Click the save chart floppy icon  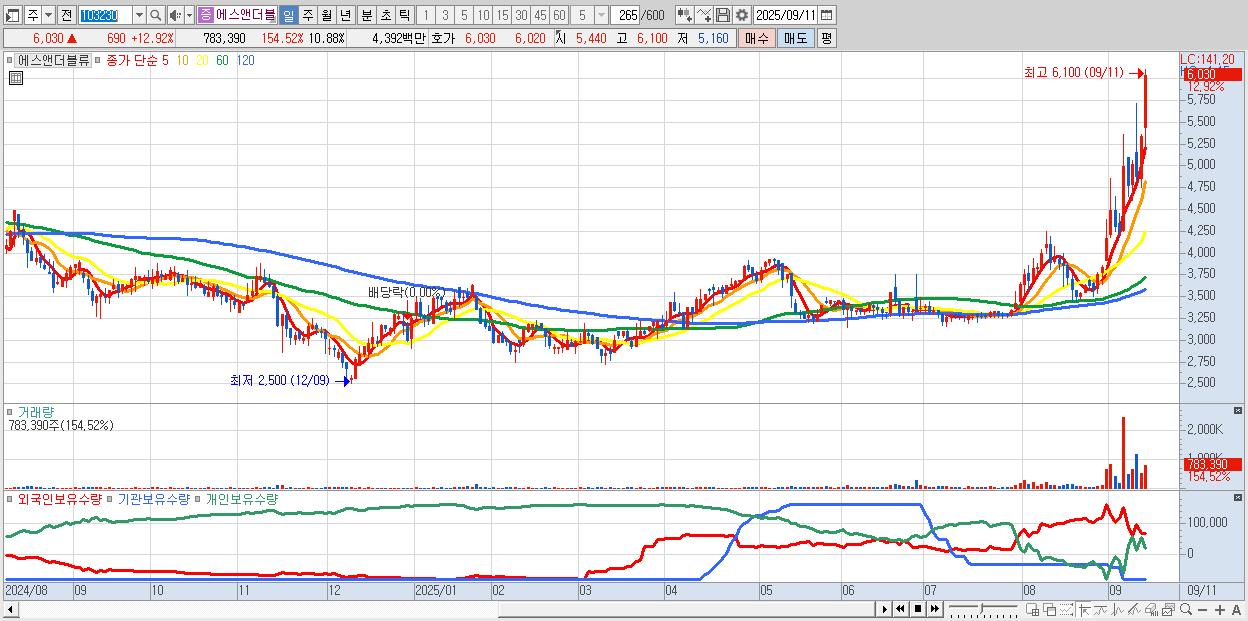[723, 15]
